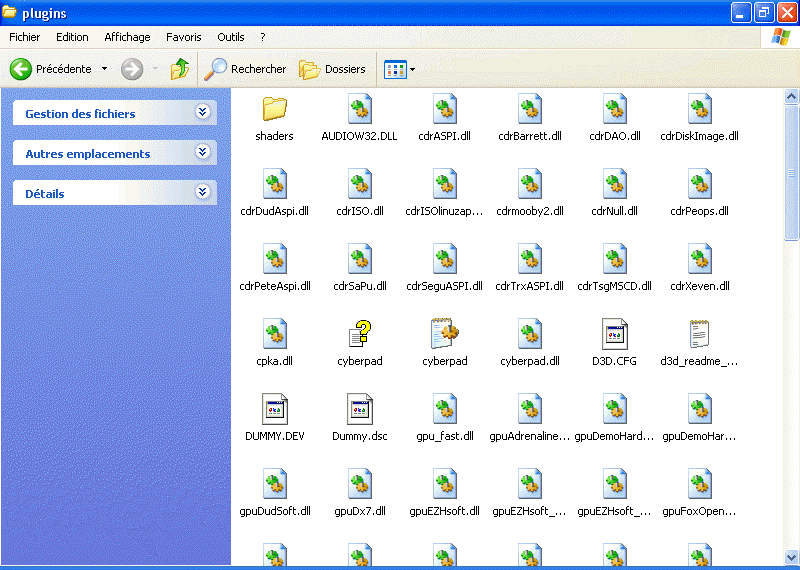
Task: Select the cdrDAO.dll file icon
Action: tap(615, 109)
